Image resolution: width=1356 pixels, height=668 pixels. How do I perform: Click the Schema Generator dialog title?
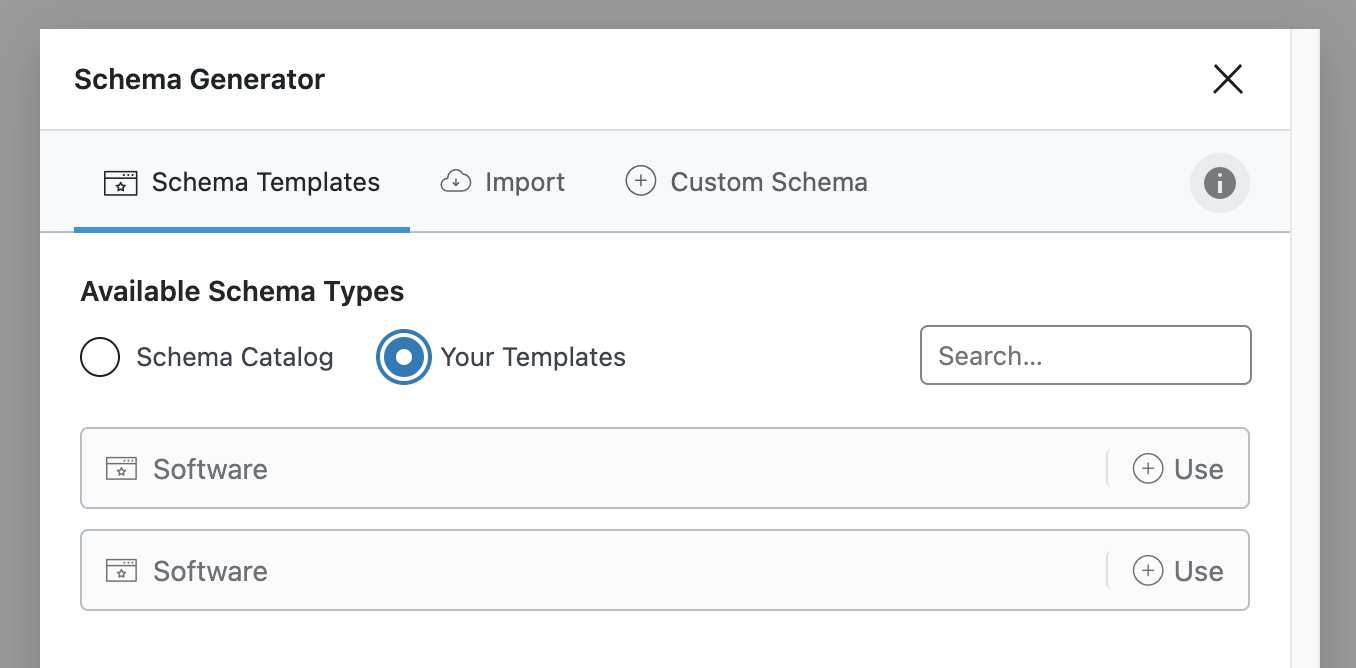point(200,80)
